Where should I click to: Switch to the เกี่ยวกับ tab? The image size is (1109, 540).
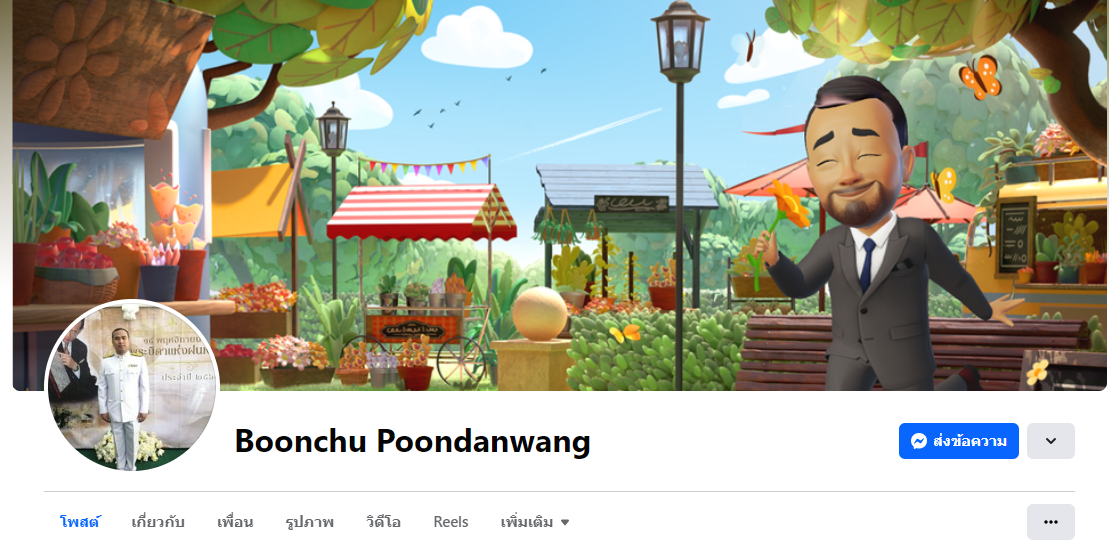(x=158, y=522)
